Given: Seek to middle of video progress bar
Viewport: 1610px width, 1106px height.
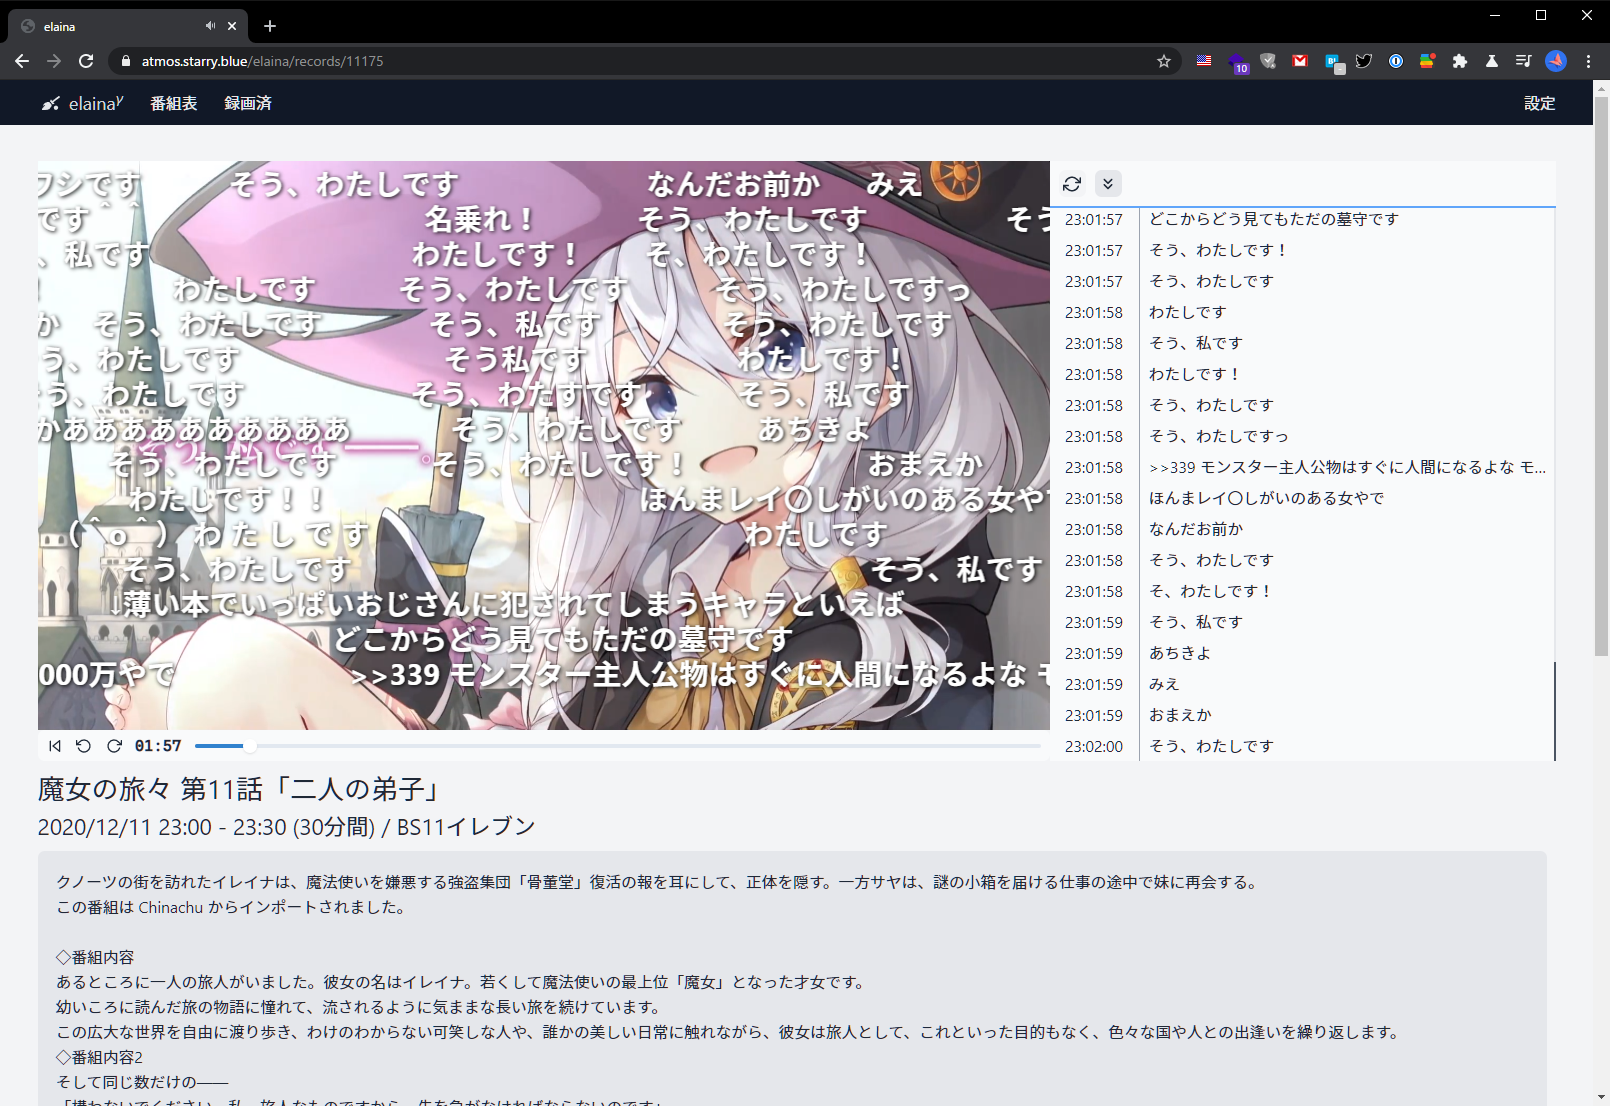Looking at the screenshot, I should pos(618,746).
